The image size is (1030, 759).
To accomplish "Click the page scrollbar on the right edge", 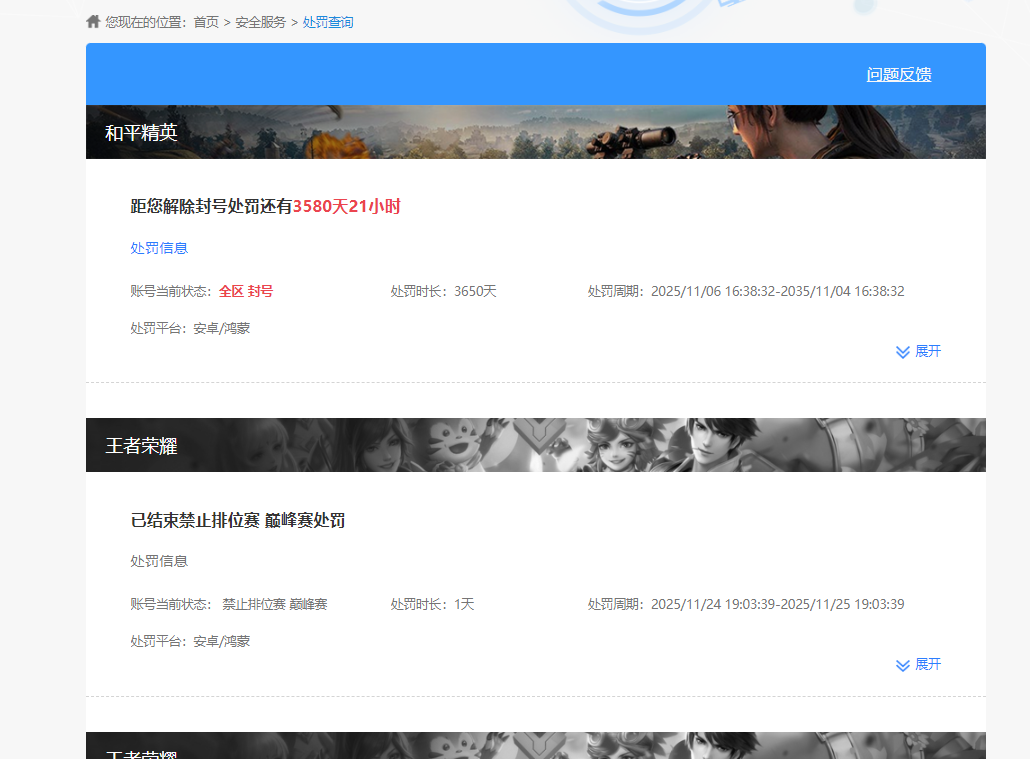I will [1025, 380].
